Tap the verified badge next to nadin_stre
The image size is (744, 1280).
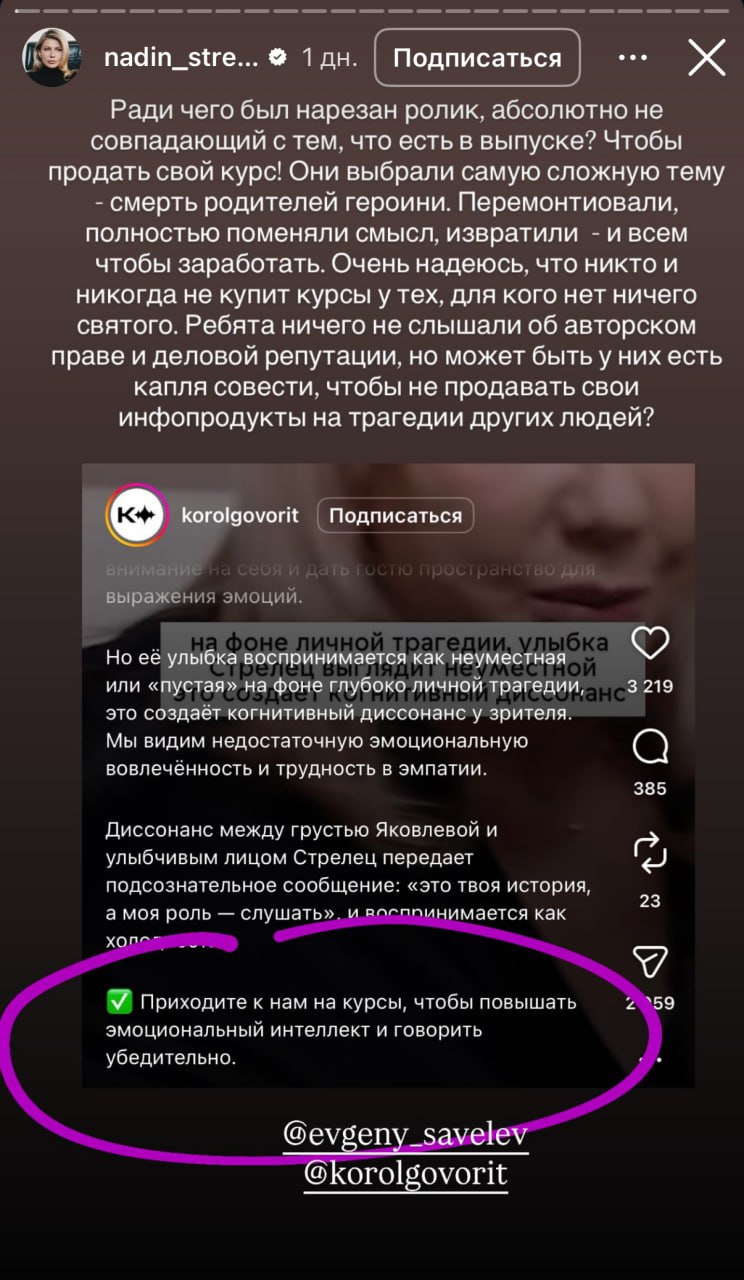click(x=280, y=59)
